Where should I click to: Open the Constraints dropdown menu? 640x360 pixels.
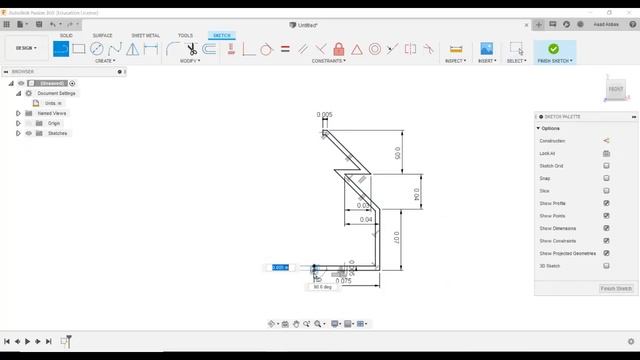[329, 61]
